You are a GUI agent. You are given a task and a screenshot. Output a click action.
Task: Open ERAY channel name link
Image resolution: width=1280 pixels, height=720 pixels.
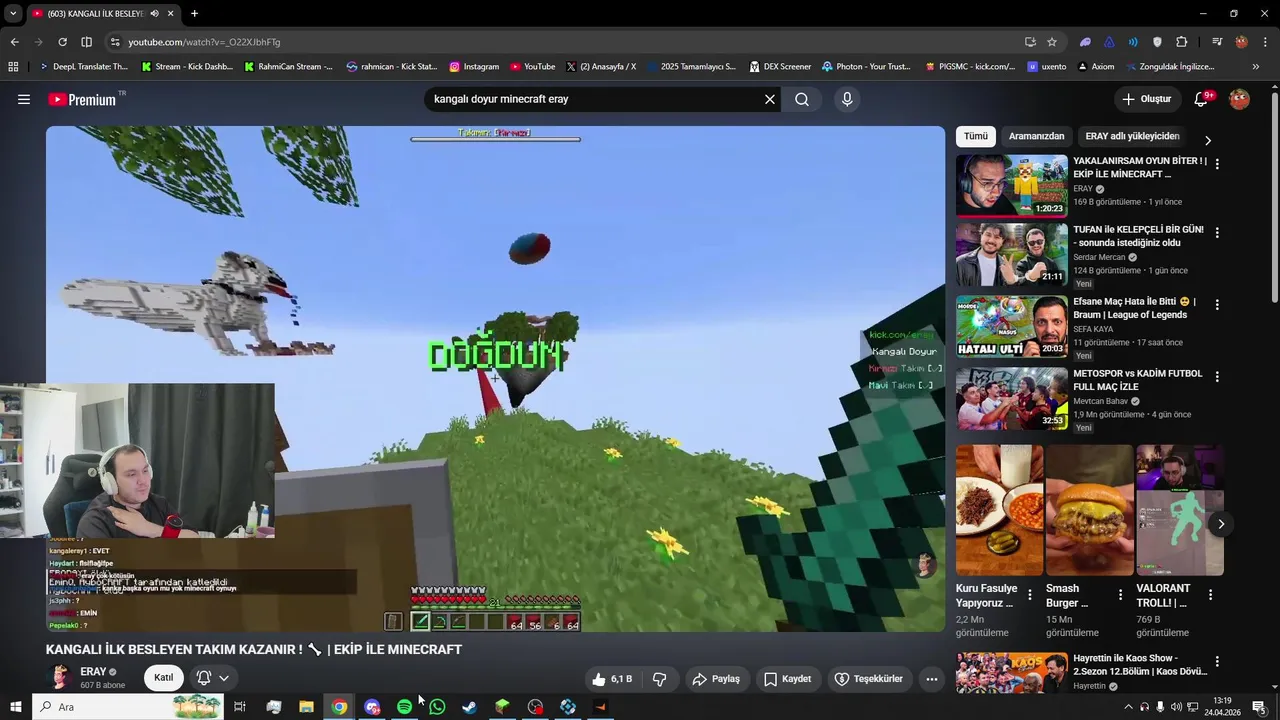(x=93, y=672)
